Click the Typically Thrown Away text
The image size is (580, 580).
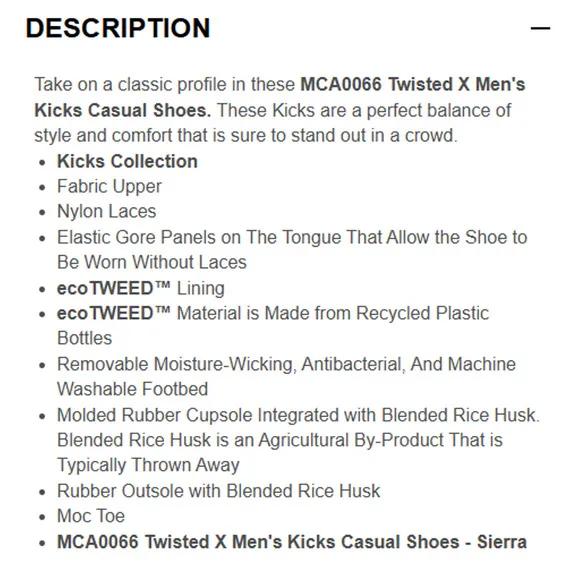point(148,465)
